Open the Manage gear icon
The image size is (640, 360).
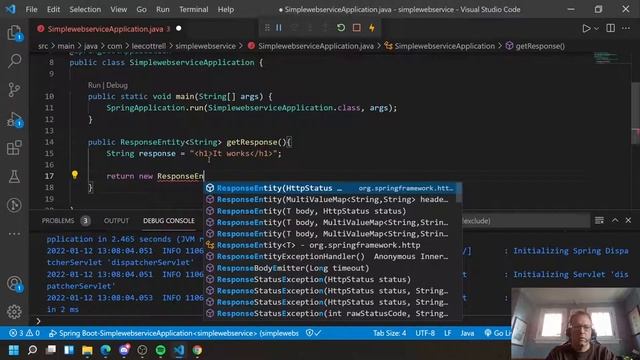click(x=14, y=312)
